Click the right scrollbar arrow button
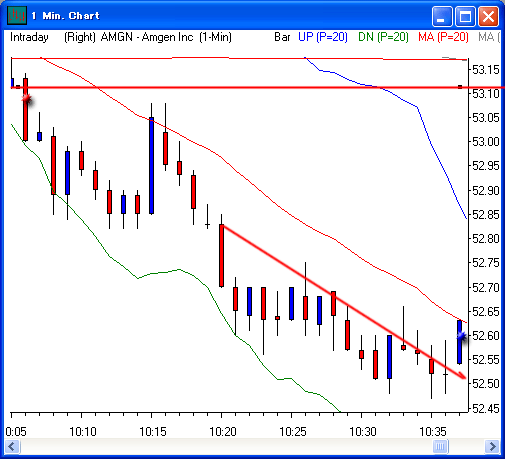The height and width of the screenshot is (459, 505). click(492, 446)
